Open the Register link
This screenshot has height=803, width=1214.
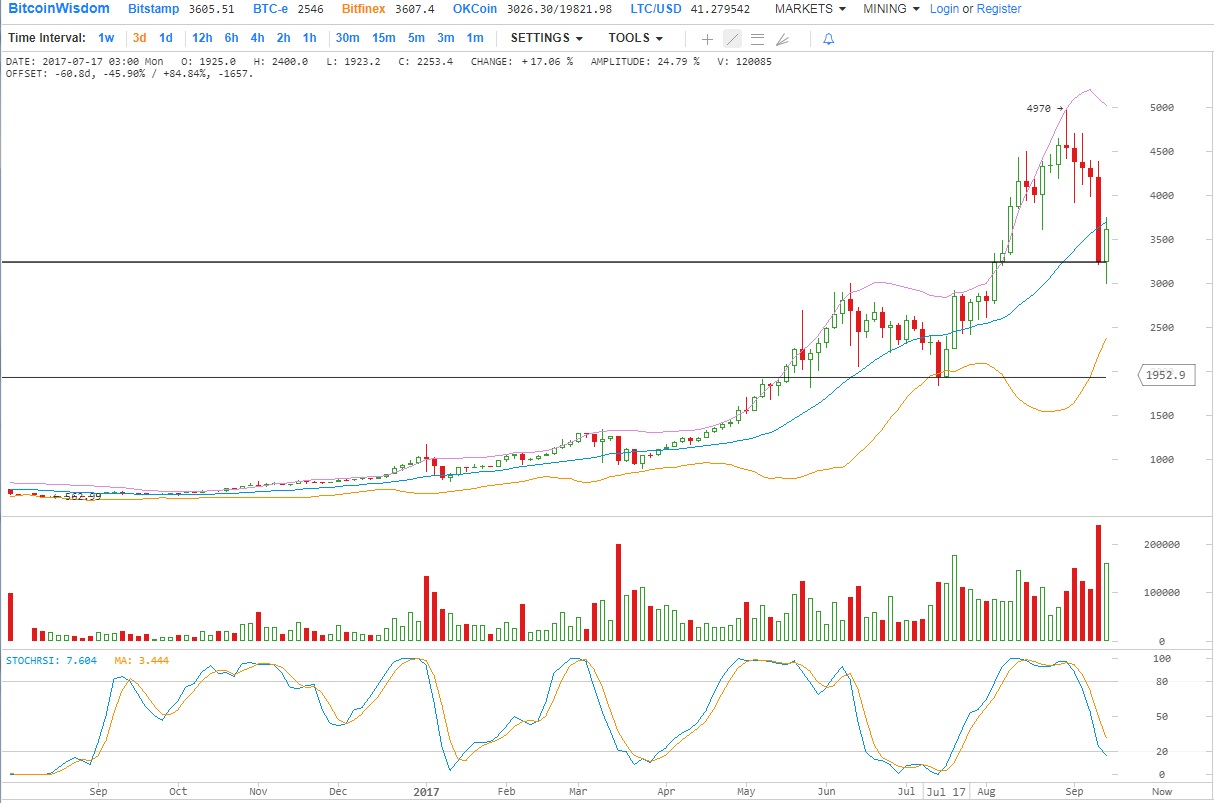click(999, 9)
